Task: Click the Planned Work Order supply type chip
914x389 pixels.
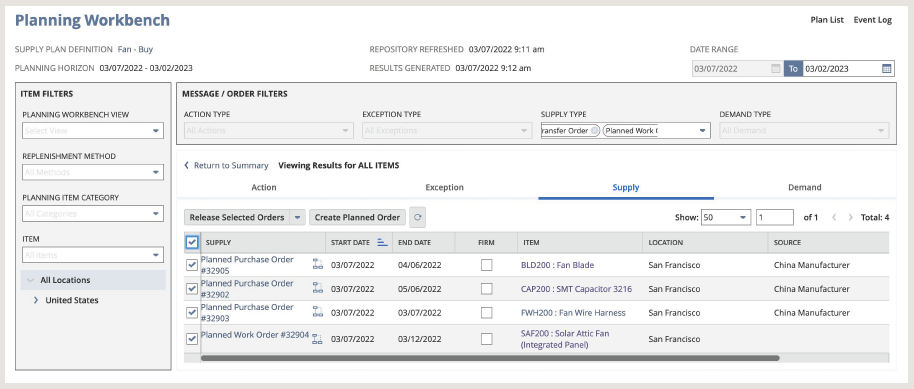Action: click(x=631, y=131)
